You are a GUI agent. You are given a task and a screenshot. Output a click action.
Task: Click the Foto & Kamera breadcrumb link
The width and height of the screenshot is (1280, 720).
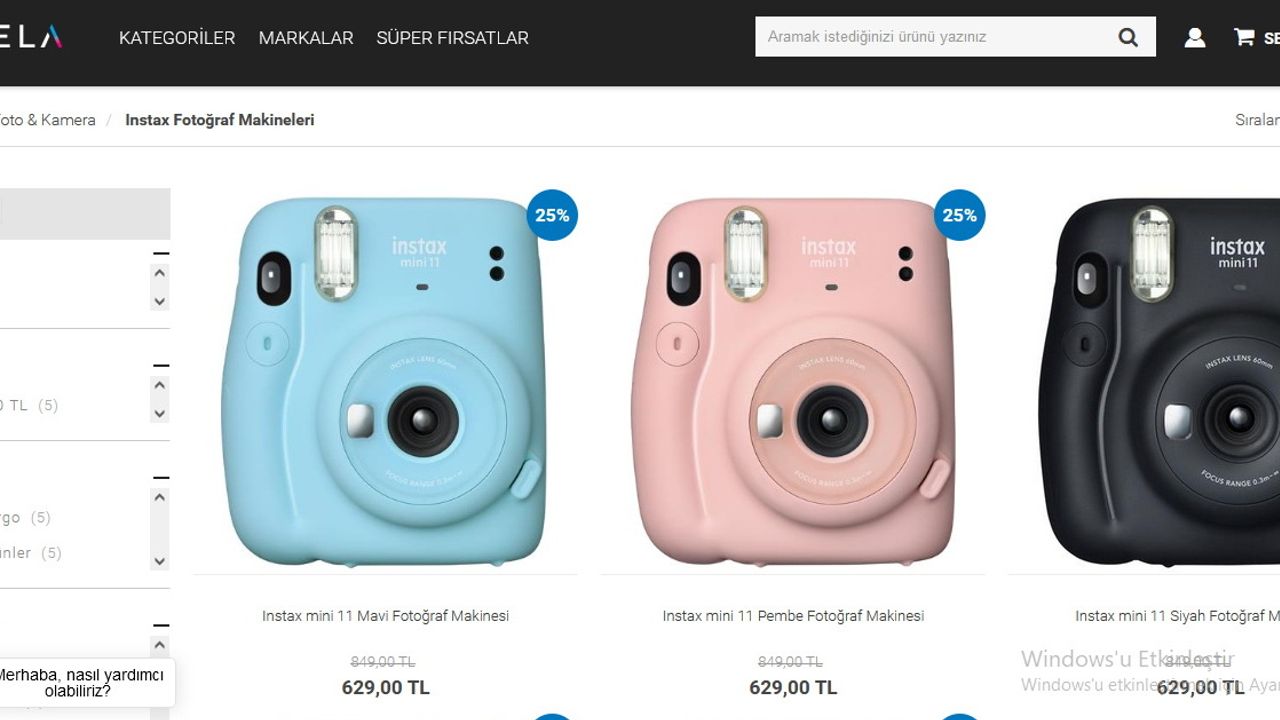click(46, 120)
